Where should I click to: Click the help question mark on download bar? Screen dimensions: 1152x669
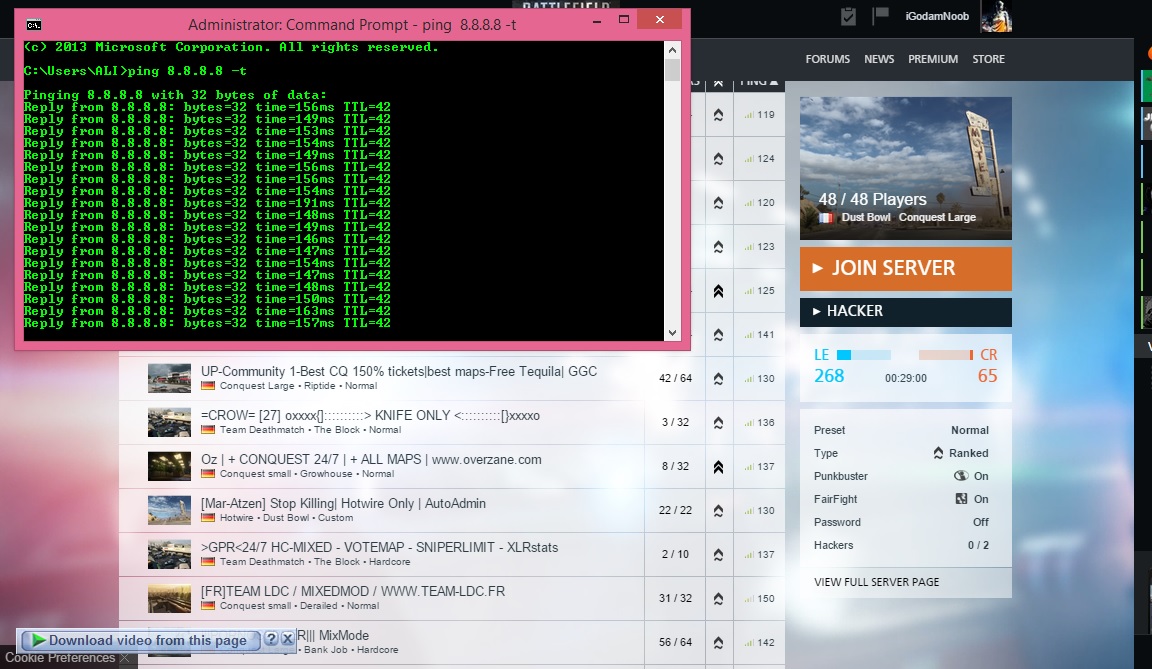tap(270, 639)
